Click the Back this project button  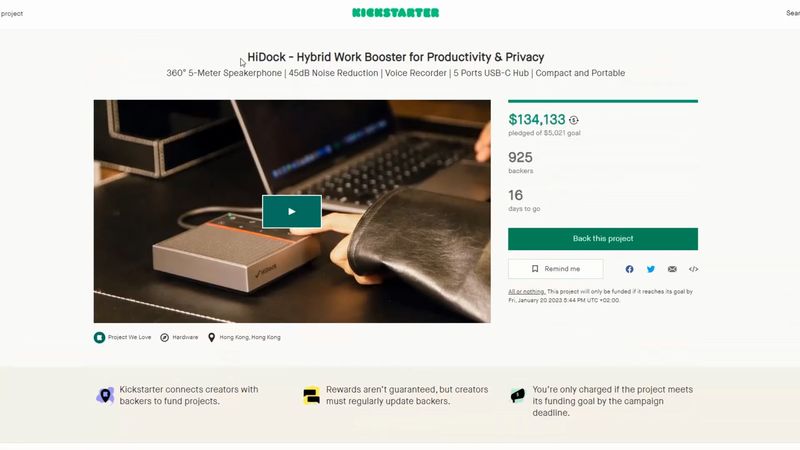603,239
